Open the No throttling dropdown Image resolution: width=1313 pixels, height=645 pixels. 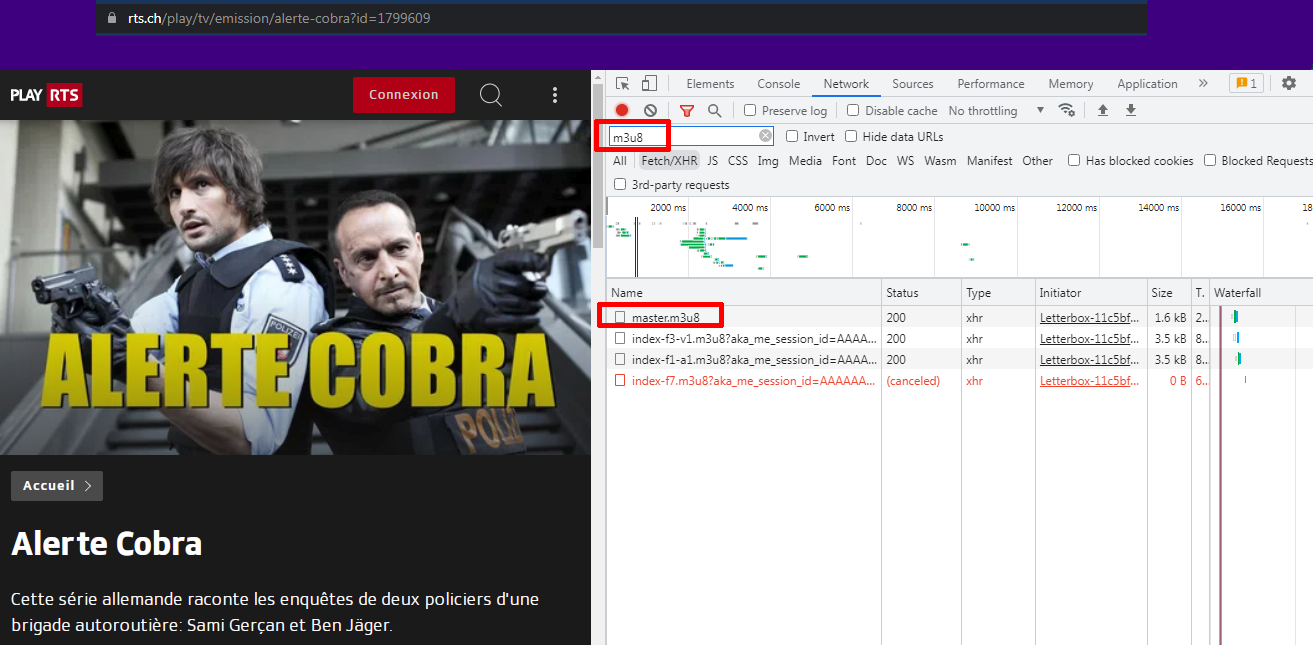[x=996, y=111]
